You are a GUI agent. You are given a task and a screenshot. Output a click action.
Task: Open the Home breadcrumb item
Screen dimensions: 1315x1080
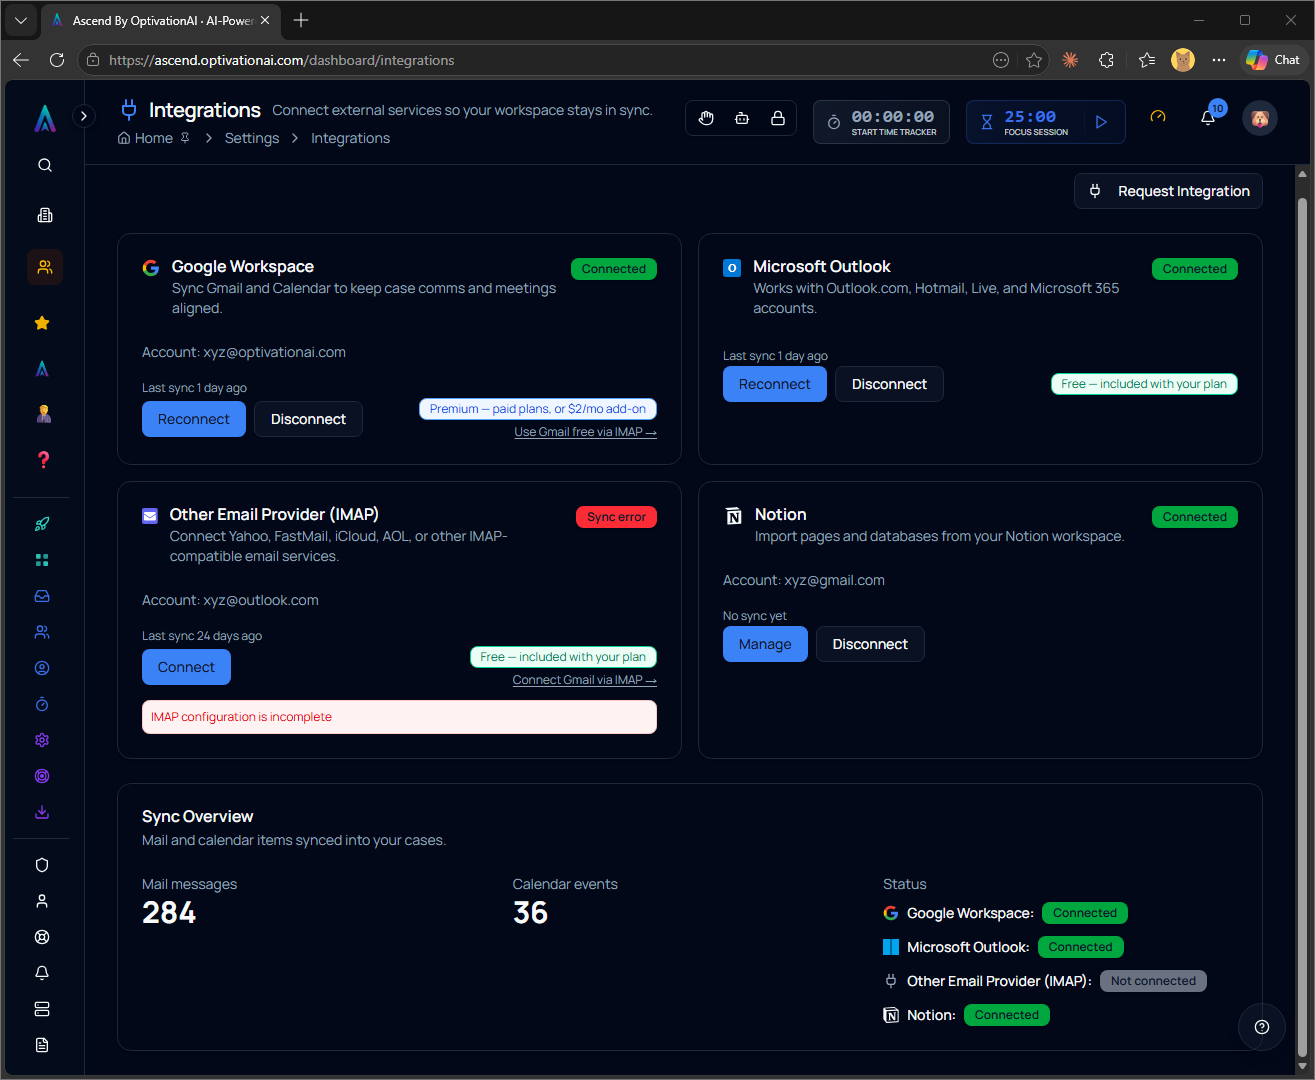[x=153, y=138]
